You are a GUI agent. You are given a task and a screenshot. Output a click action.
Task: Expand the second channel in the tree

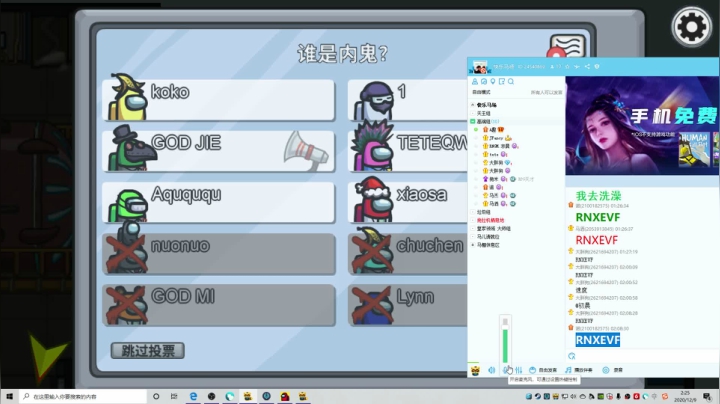coord(472,113)
